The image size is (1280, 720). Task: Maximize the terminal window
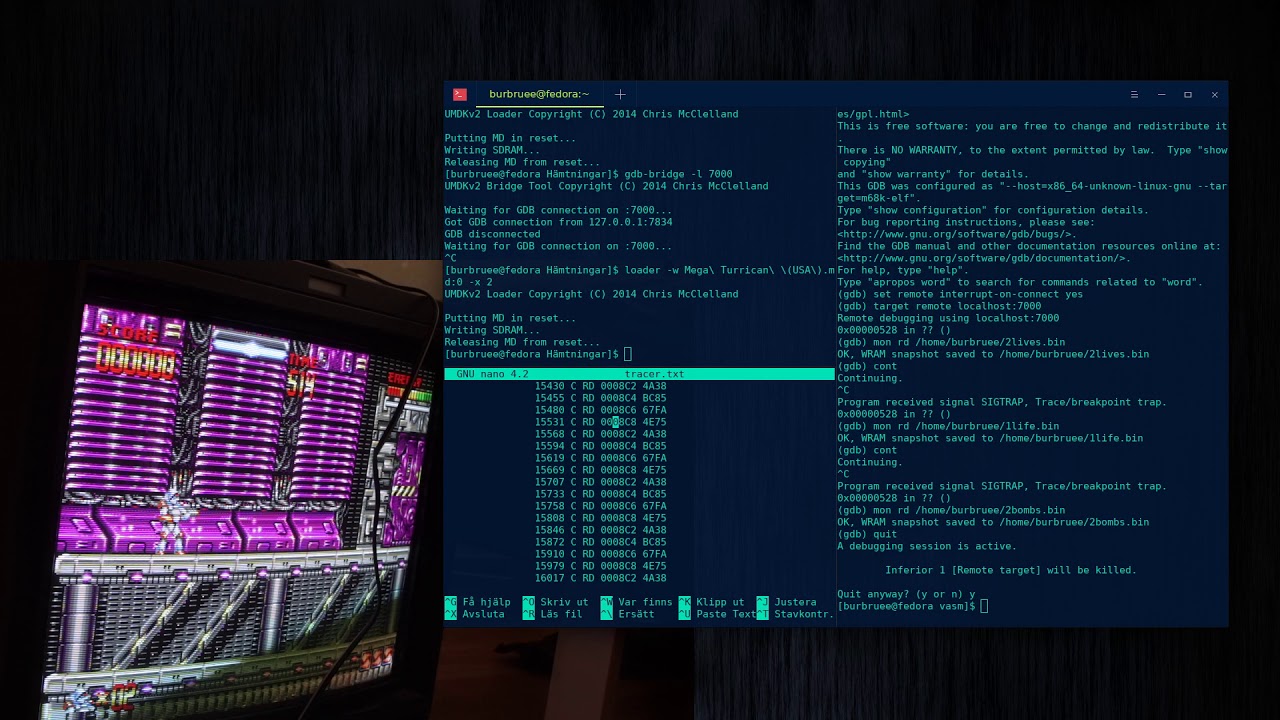[x=1188, y=94]
